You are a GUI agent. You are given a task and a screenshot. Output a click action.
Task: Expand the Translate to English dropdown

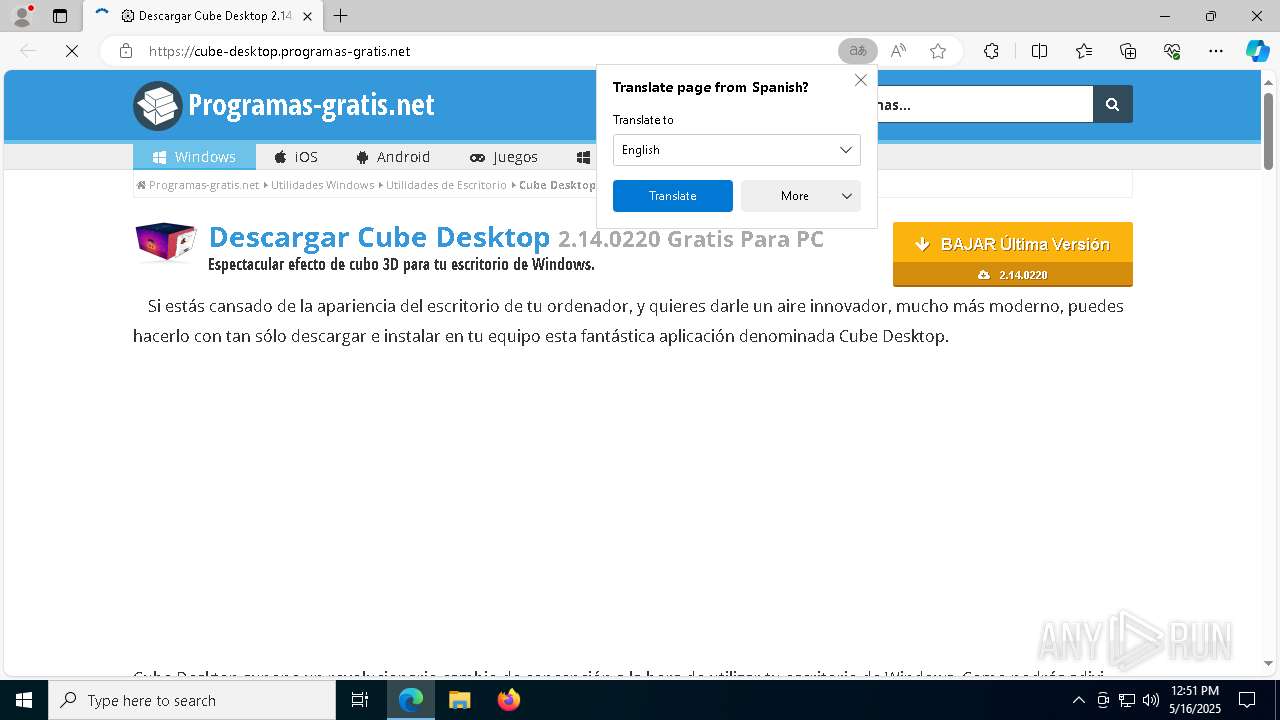pyautogui.click(x=736, y=150)
